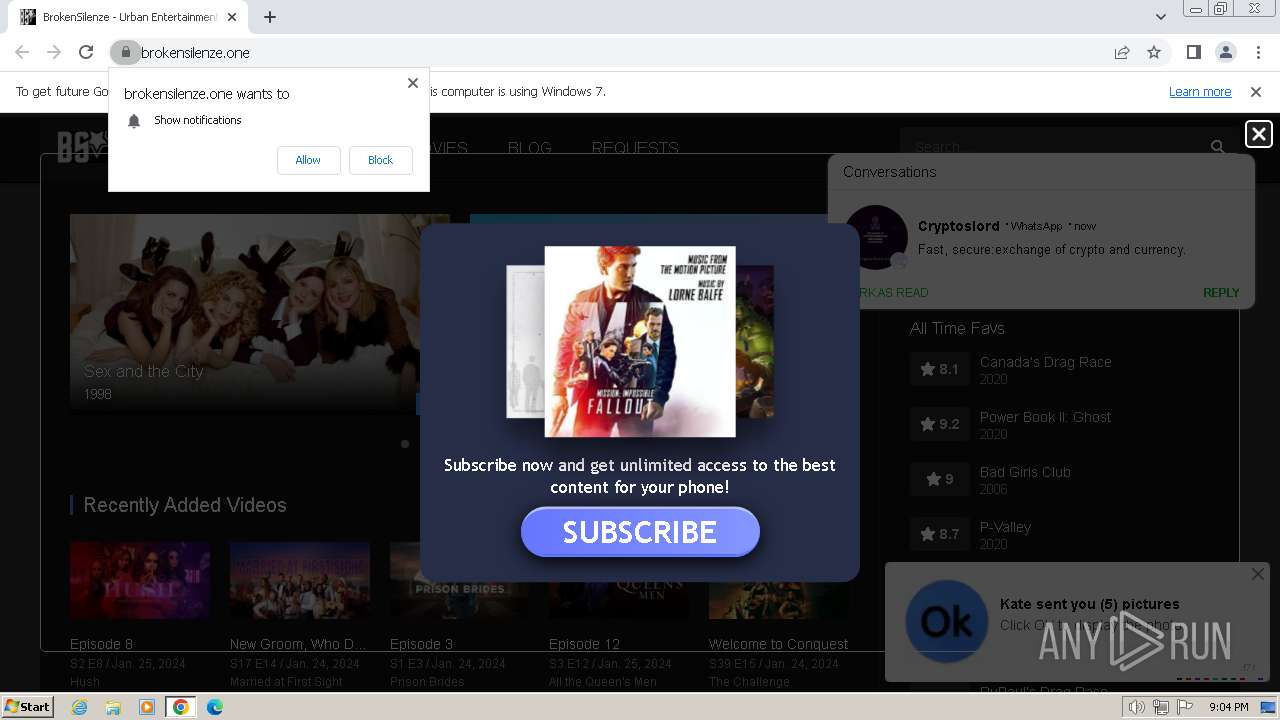Click the big SUBSCRIBE button
Viewport: 1280px width, 720px height.
[640, 532]
